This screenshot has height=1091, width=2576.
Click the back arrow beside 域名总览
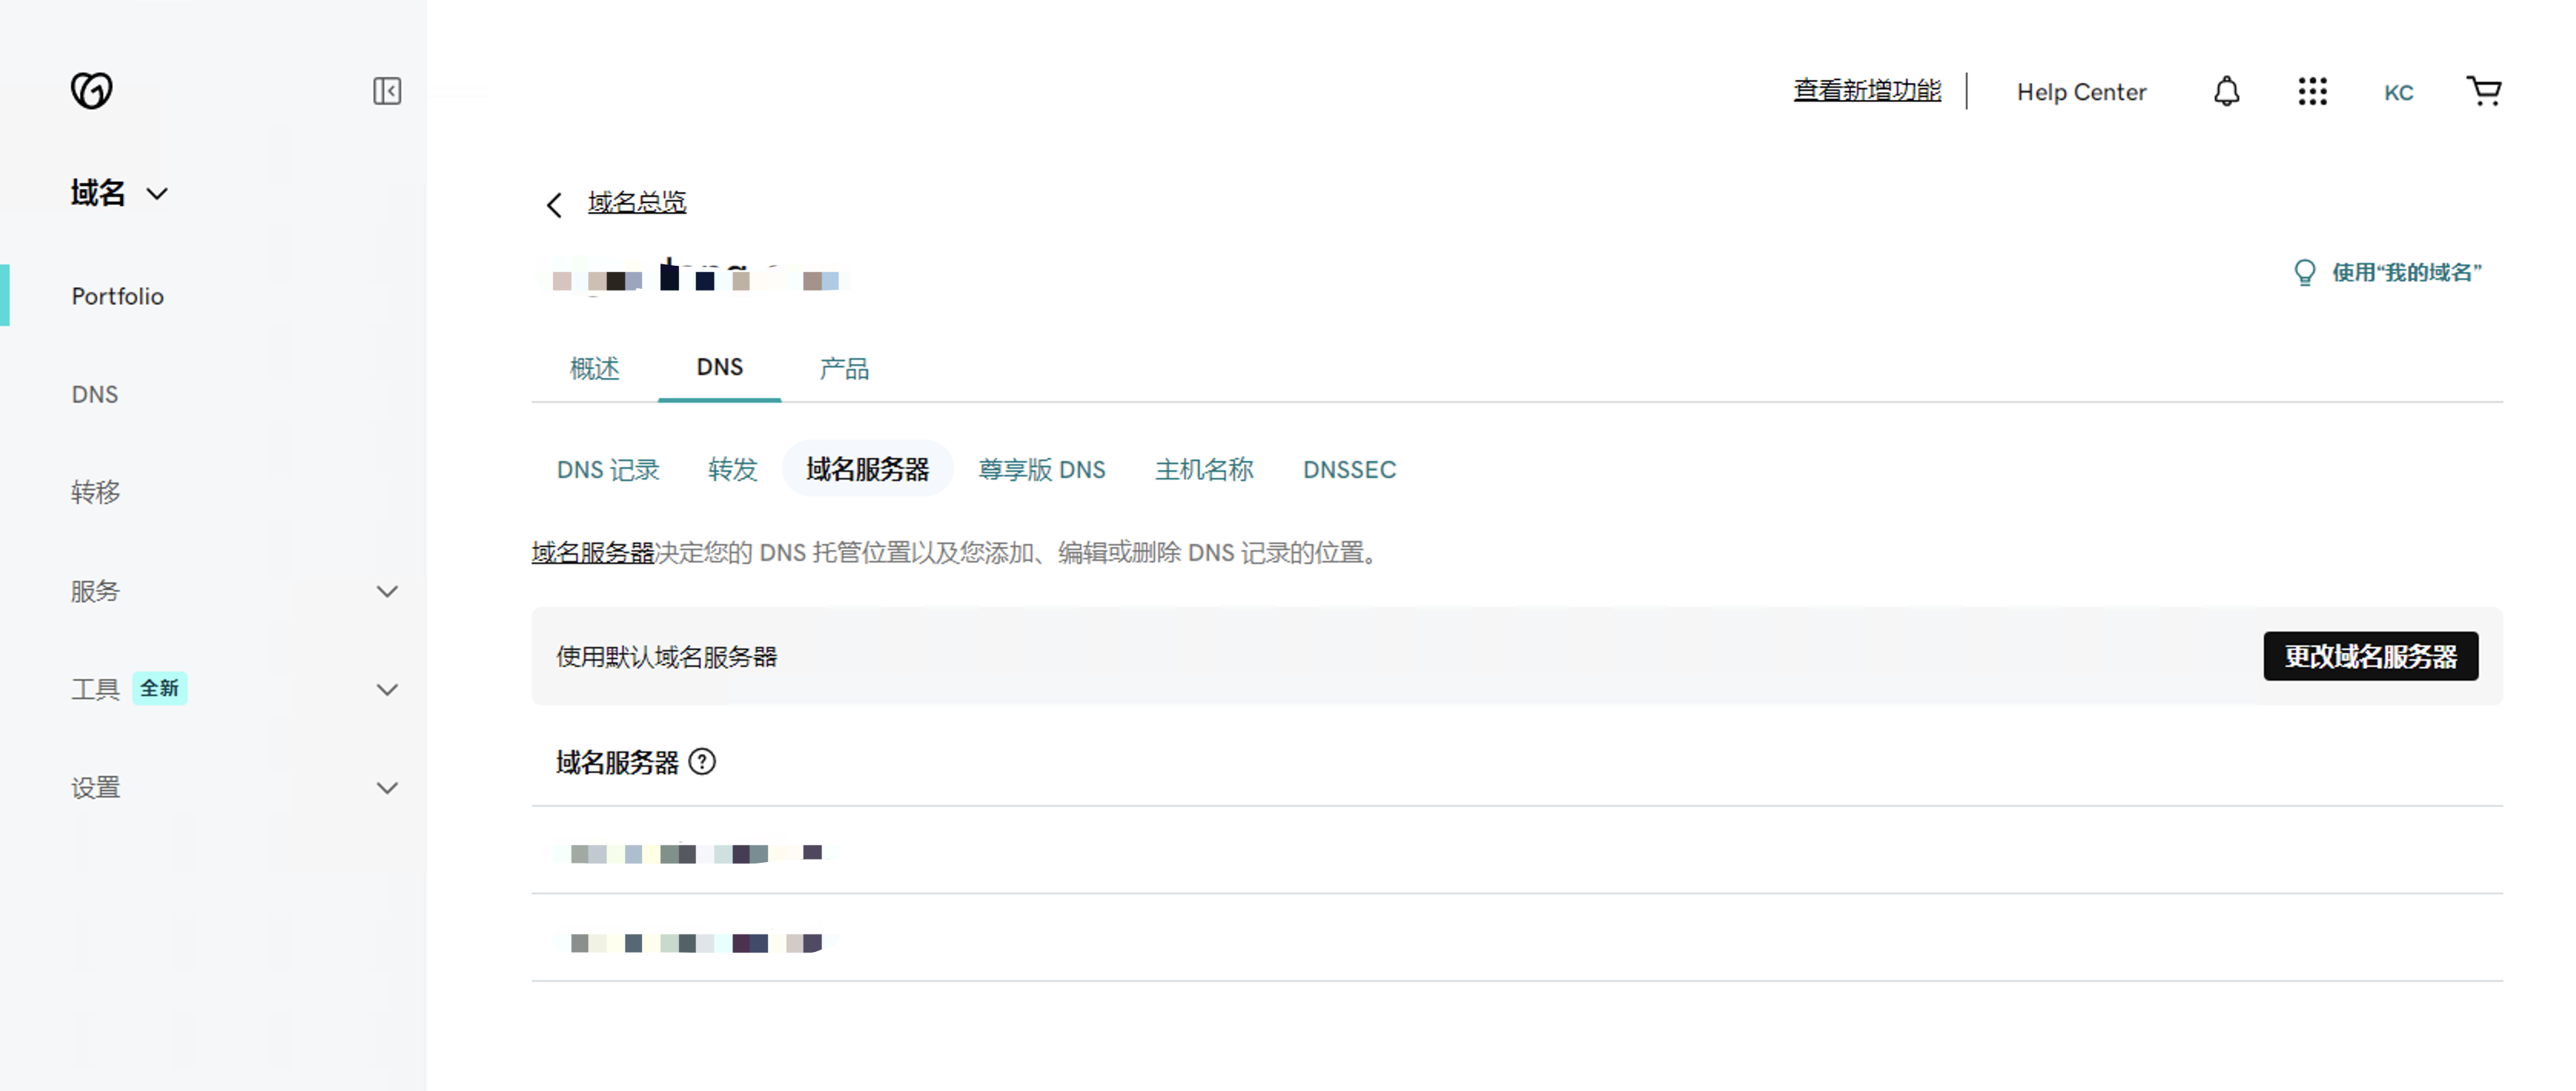point(554,204)
